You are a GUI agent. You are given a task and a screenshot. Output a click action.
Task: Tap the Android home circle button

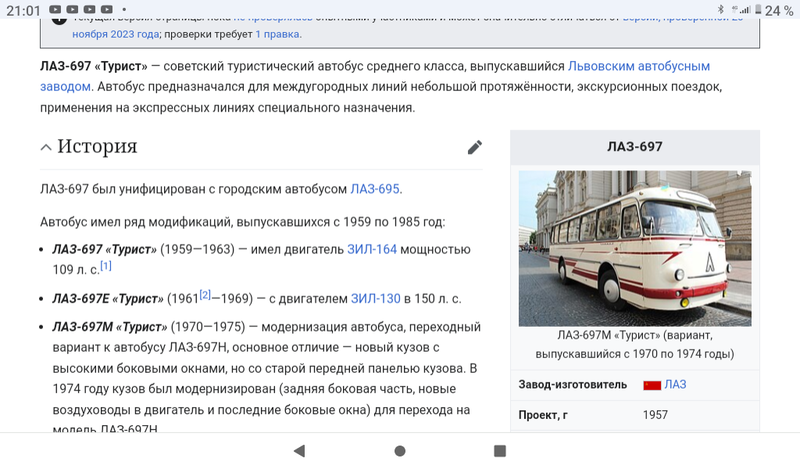coord(400,451)
